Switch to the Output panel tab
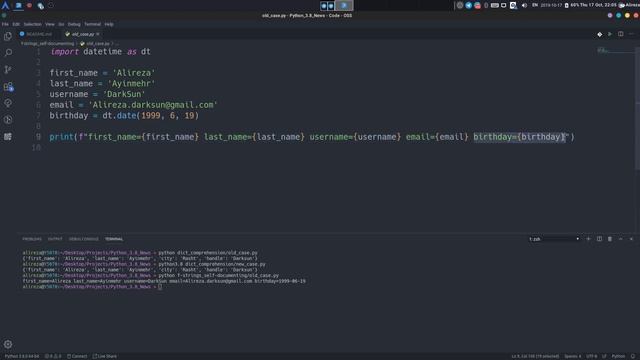Viewport: 640px width, 360px height. pyautogui.click(x=55, y=239)
